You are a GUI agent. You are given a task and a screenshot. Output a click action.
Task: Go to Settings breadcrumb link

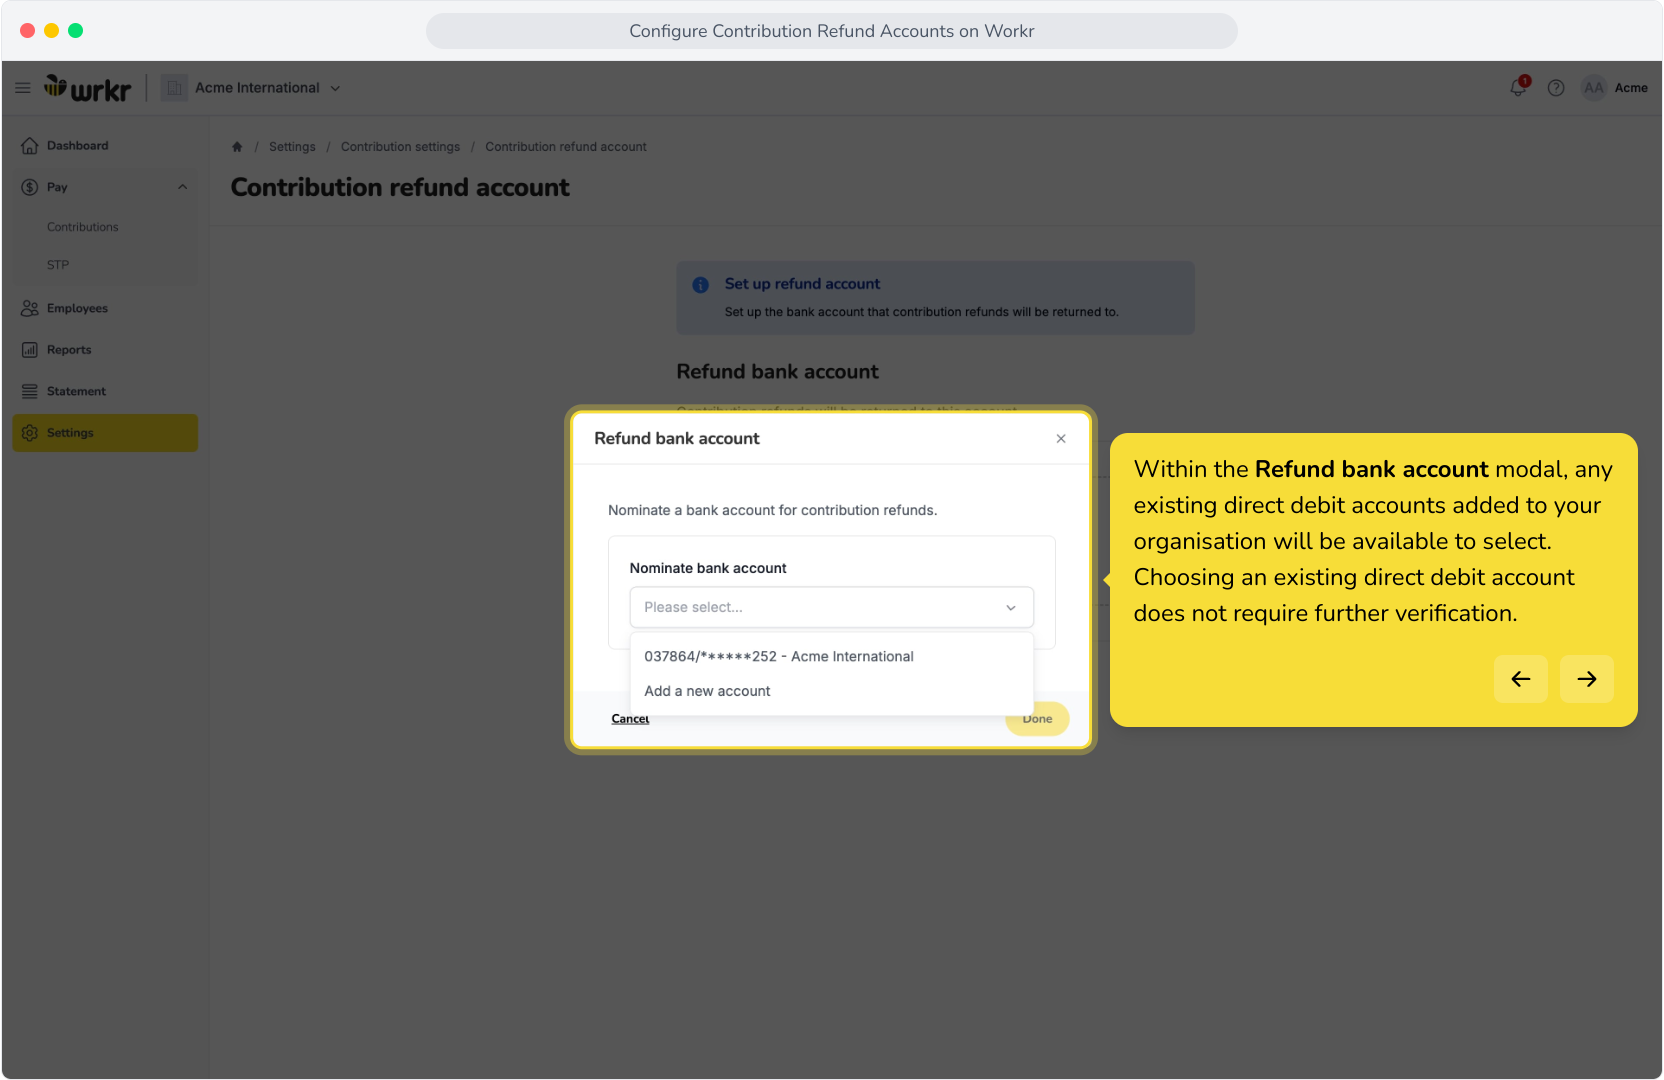click(x=292, y=147)
